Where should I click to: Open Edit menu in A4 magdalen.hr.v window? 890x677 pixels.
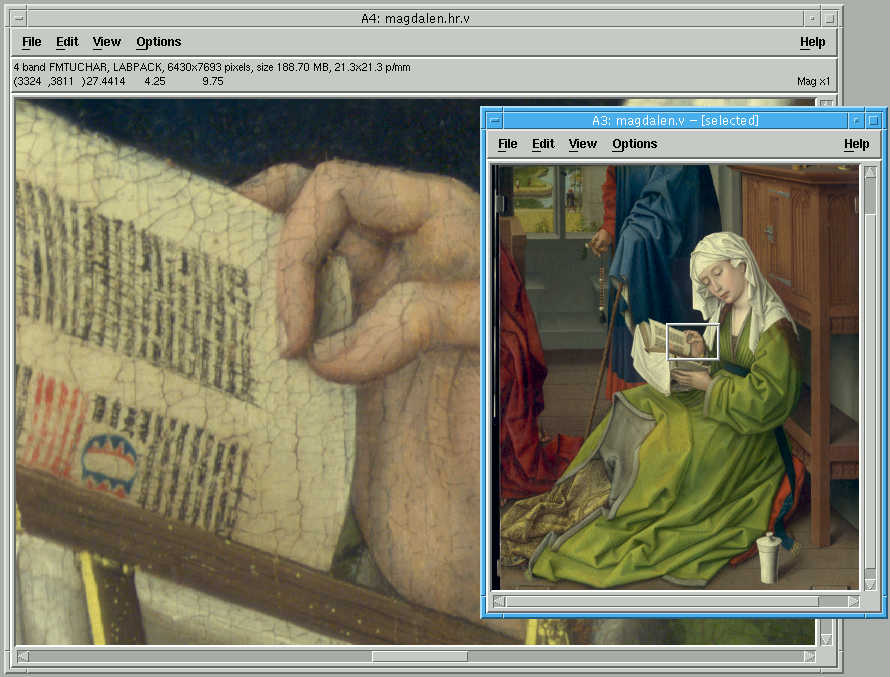[67, 42]
